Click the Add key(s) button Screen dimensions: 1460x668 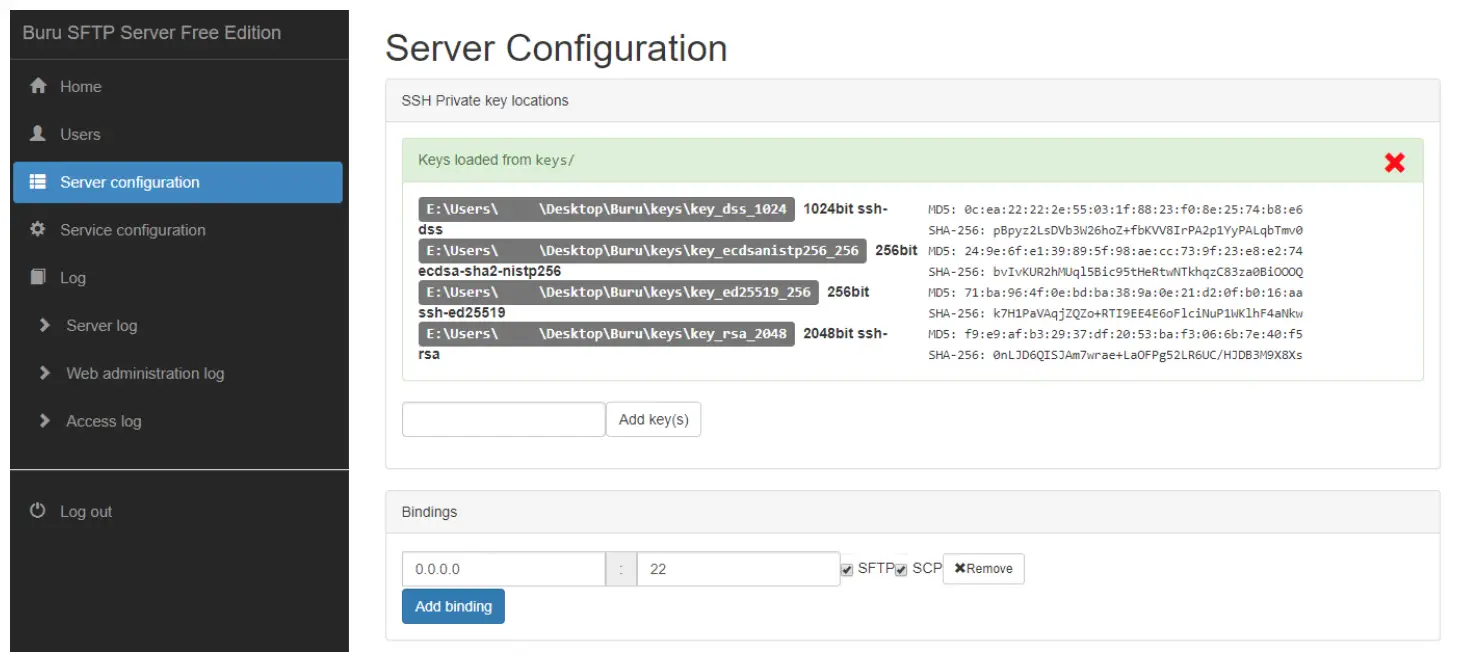pos(653,420)
